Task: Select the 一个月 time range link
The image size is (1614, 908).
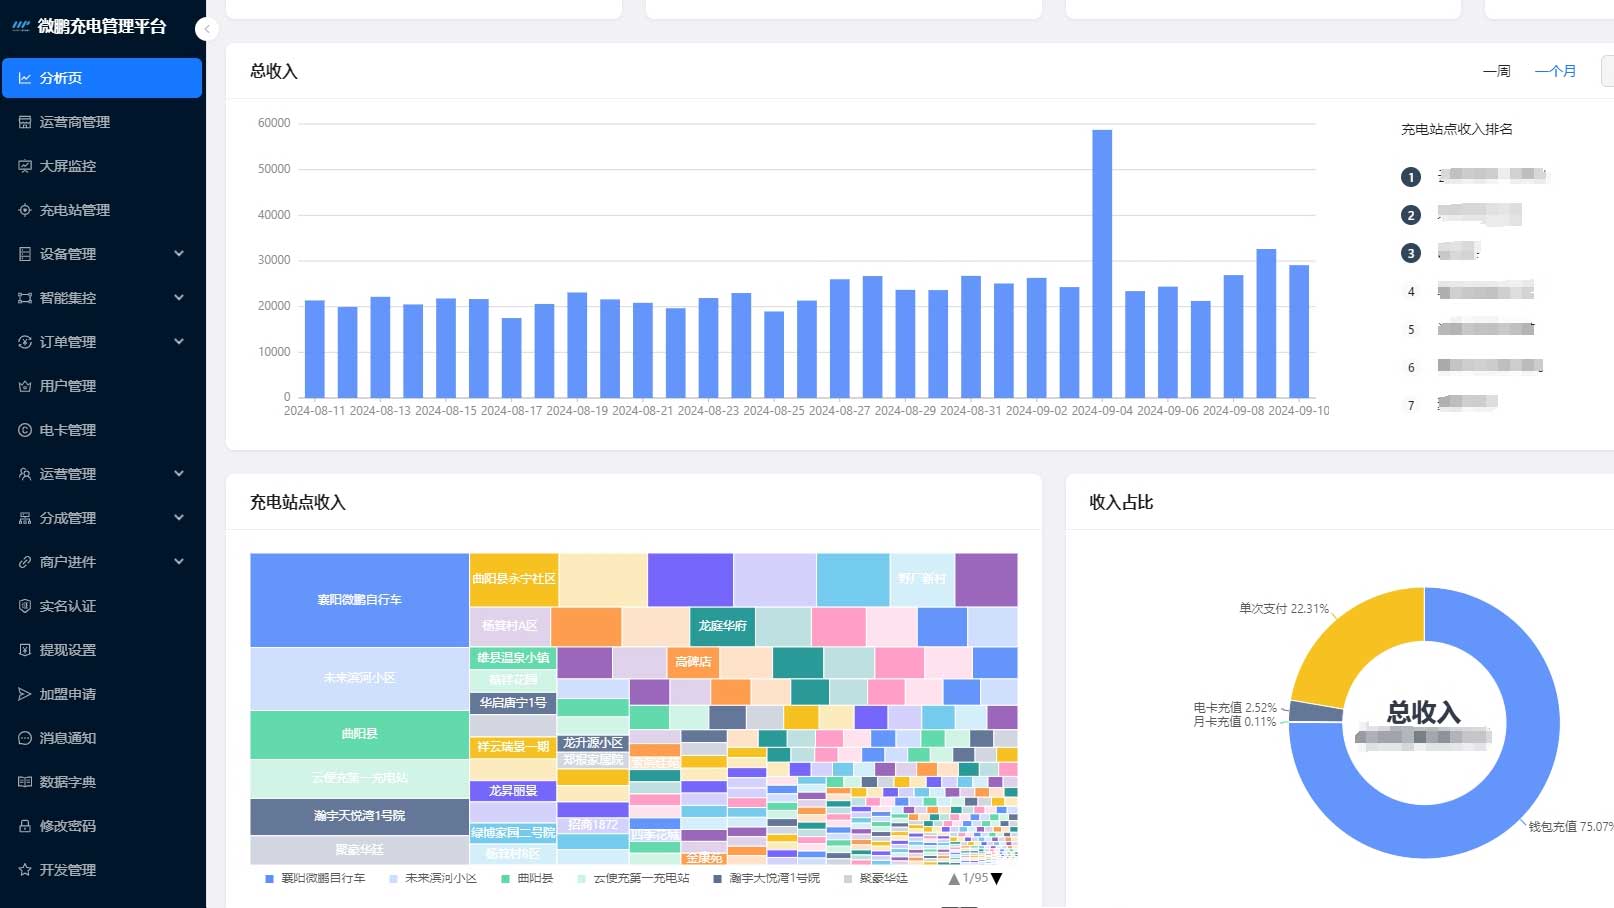Action: pyautogui.click(x=1555, y=71)
